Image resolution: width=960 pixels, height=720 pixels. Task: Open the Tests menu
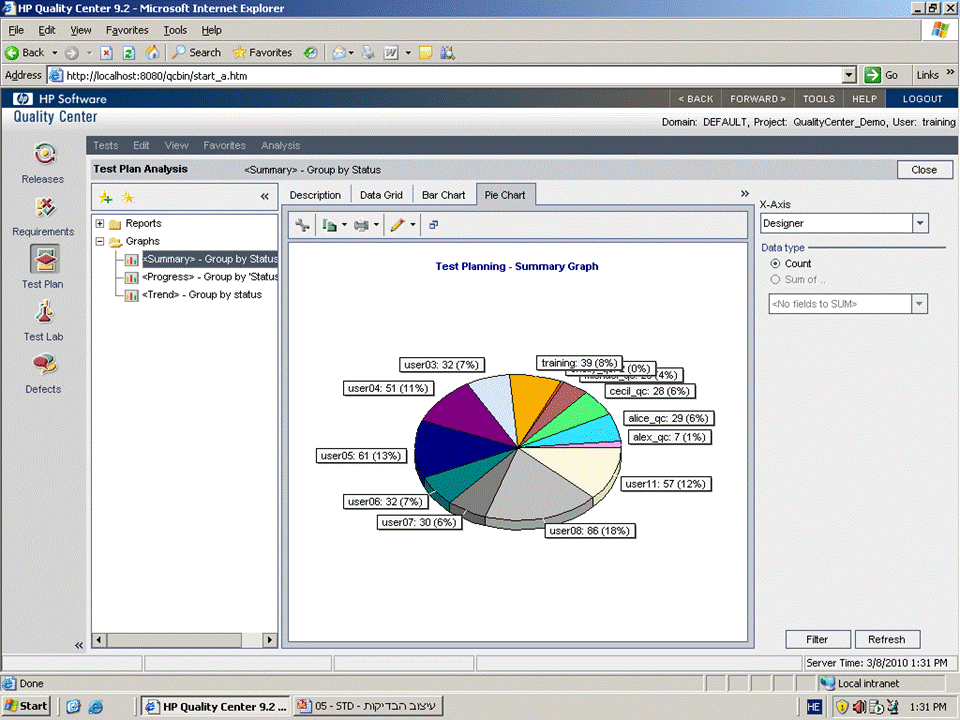coord(105,145)
